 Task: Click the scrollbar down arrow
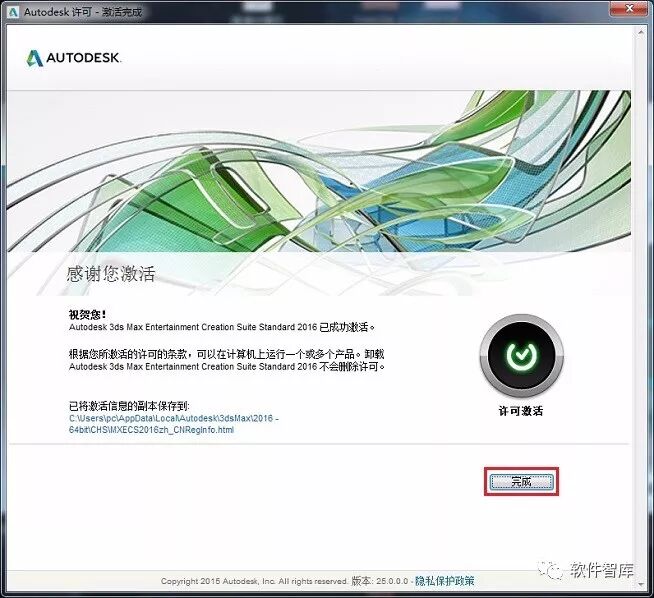click(640, 585)
